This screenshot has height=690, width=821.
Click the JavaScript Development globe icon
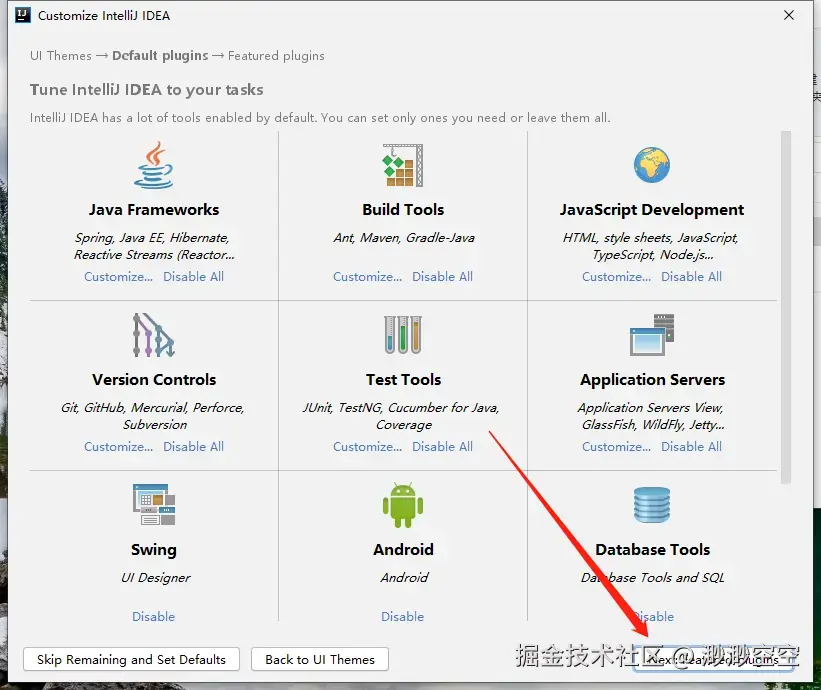click(651, 165)
